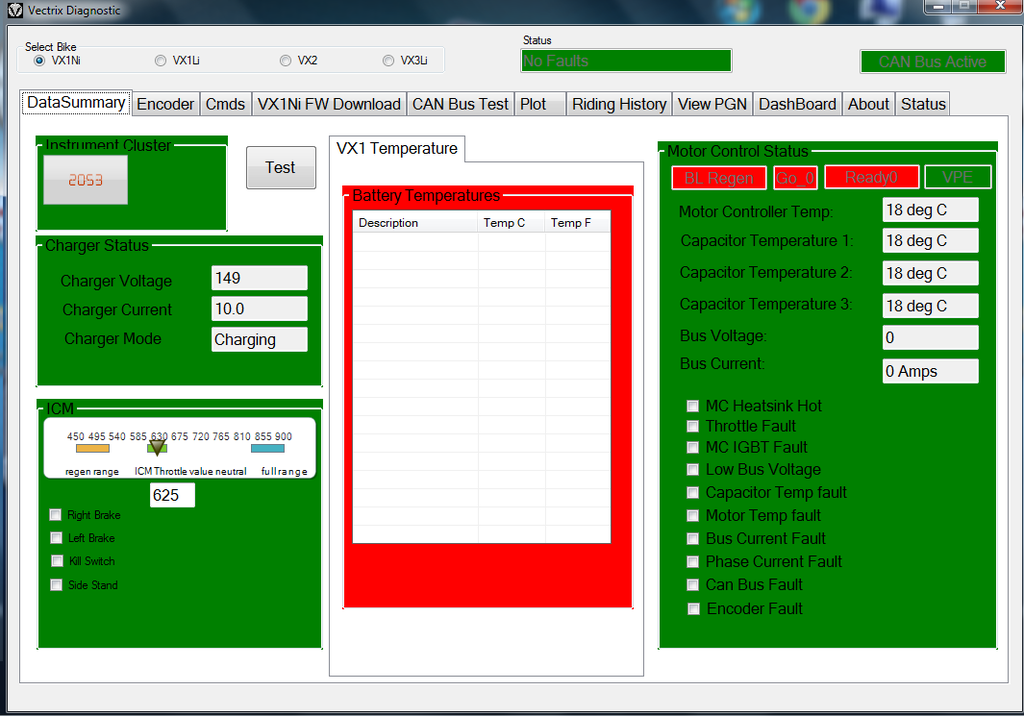Click the blue full range bar
The width and height of the screenshot is (1024, 716).
click(x=268, y=449)
